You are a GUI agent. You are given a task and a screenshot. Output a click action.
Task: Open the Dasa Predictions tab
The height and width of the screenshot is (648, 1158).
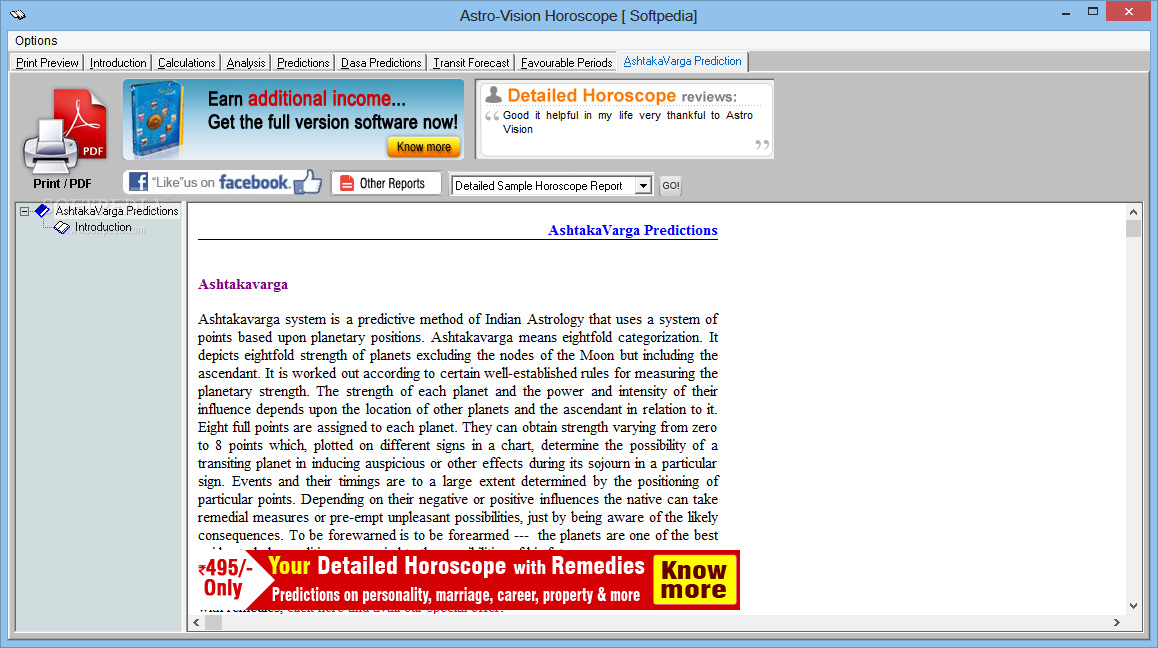381,63
